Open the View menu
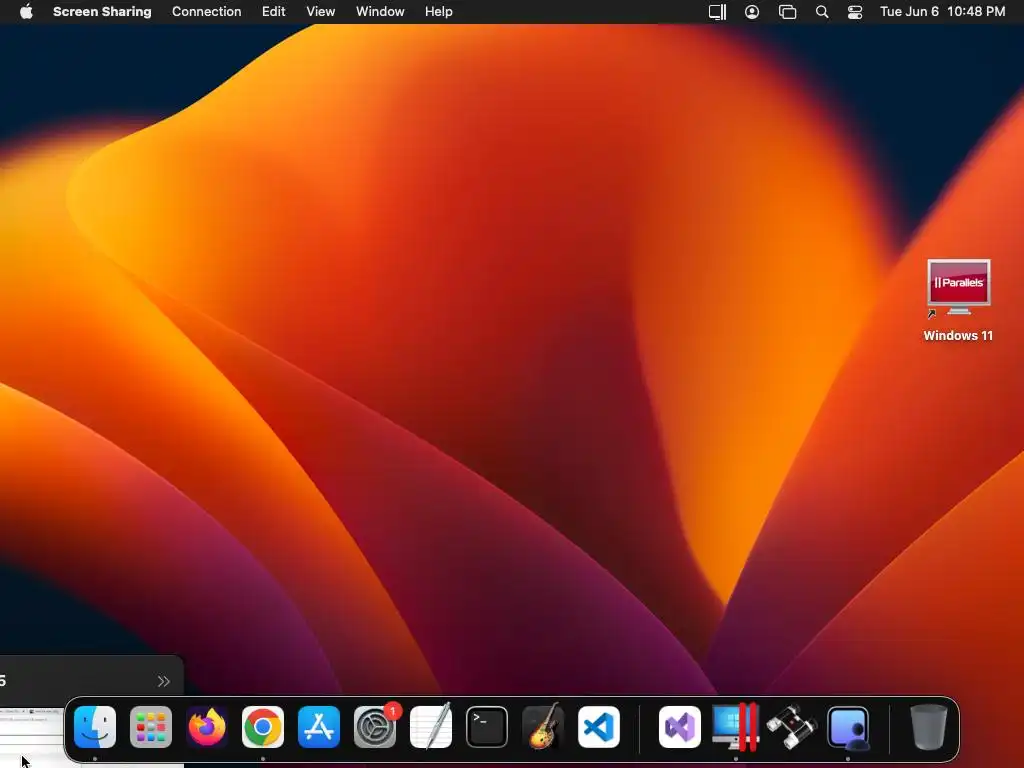This screenshot has width=1024, height=768. coord(321,12)
